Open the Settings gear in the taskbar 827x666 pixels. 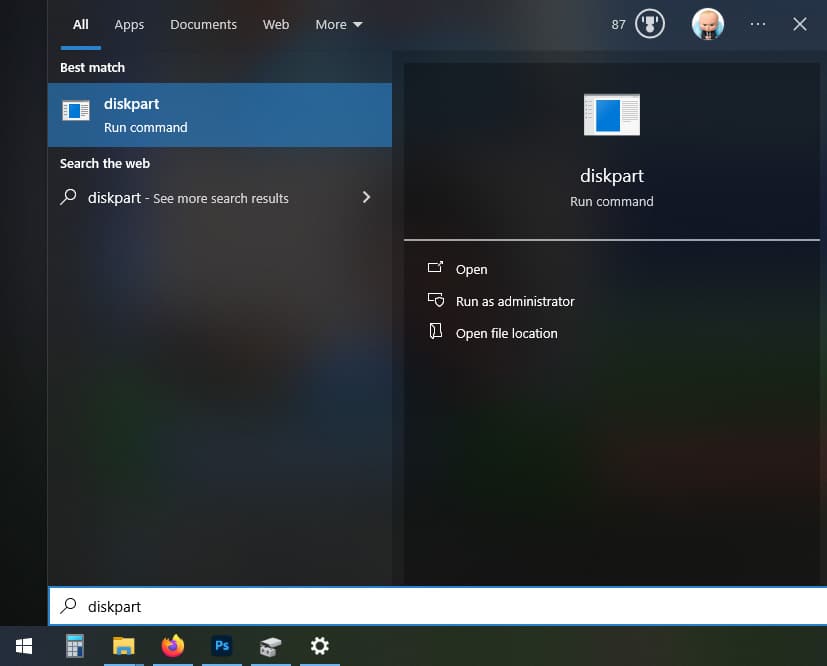point(320,646)
